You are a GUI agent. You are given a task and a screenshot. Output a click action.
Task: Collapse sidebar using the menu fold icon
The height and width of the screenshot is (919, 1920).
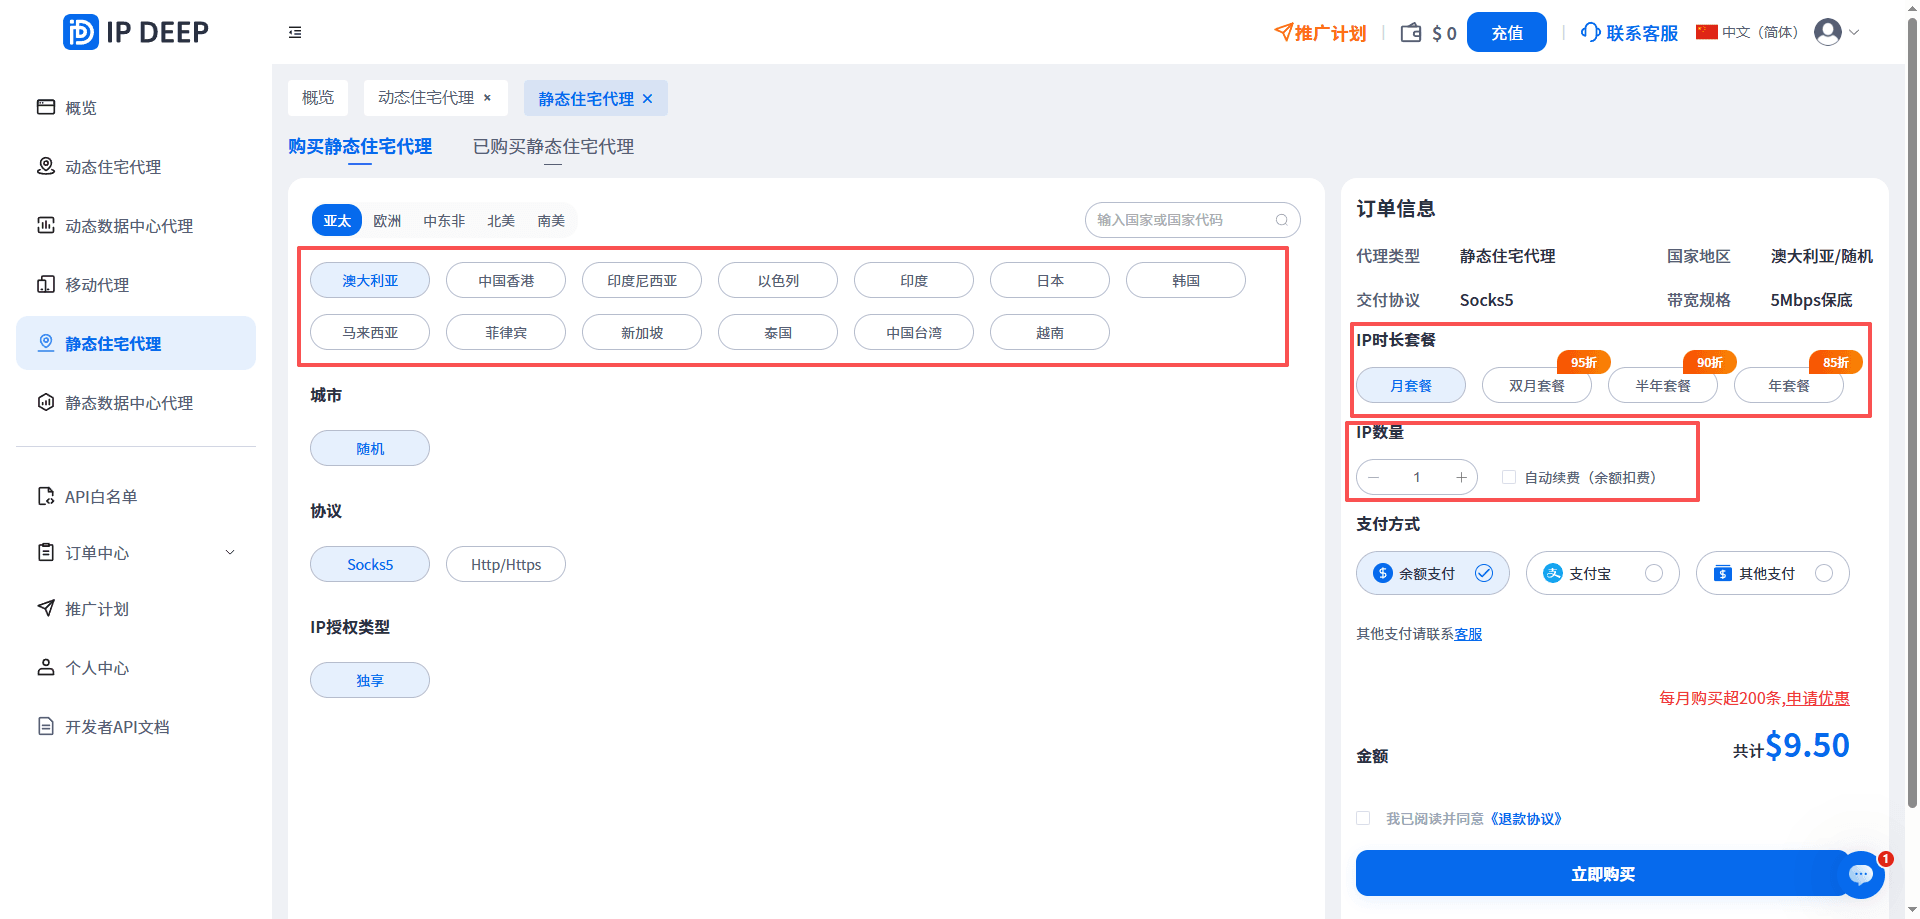pos(295,33)
